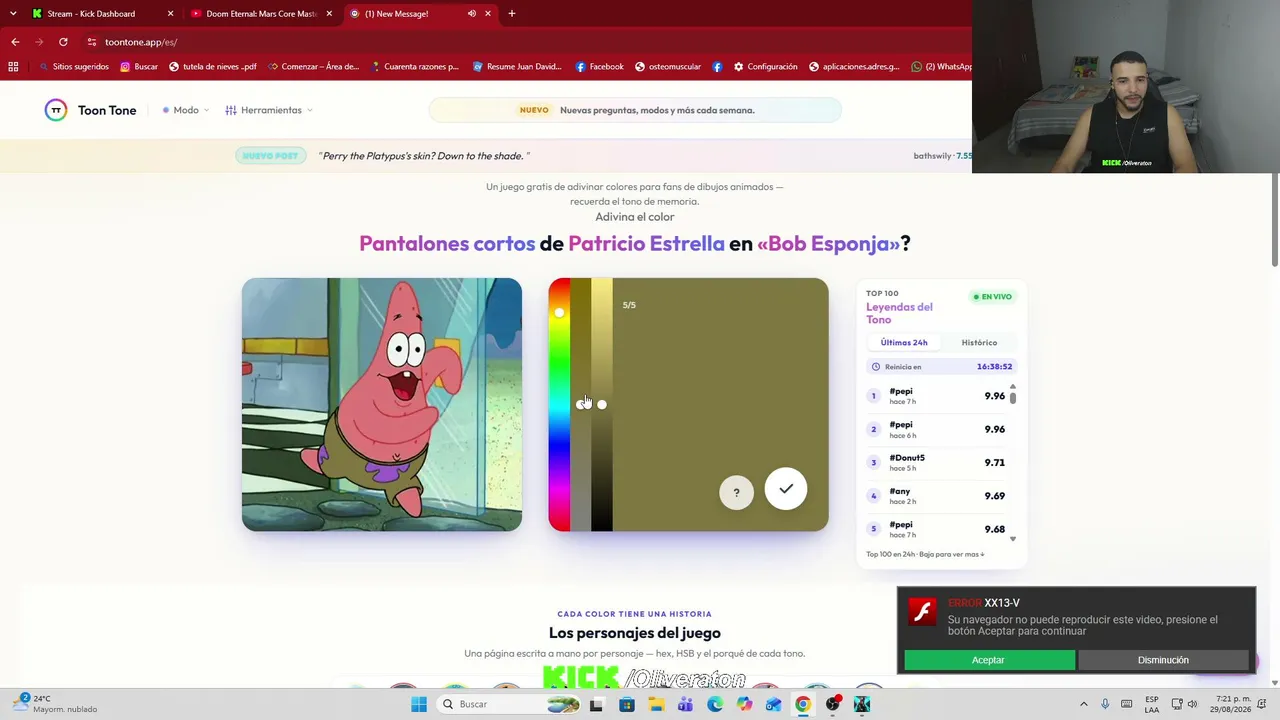The image size is (1280, 720).
Task: Open the Configuración bookmark
Action: pyautogui.click(x=765, y=67)
